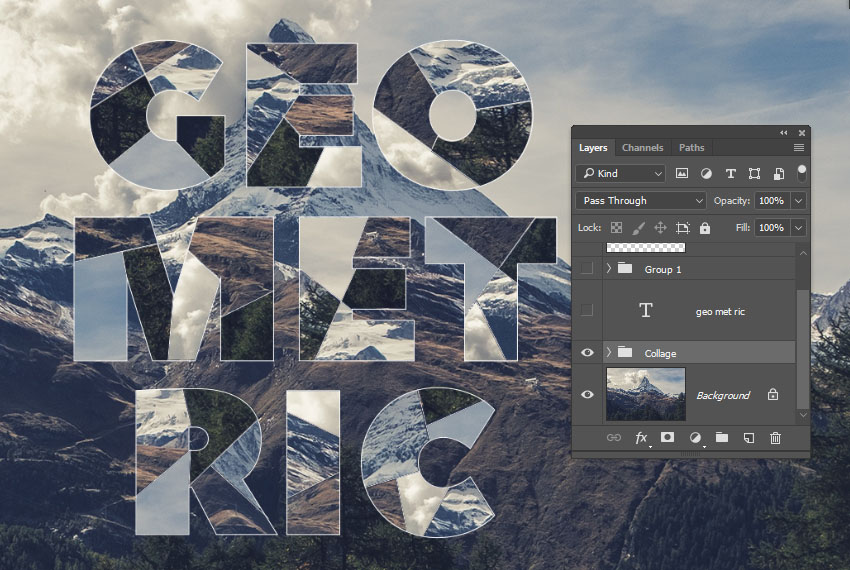Add a layer mask
850x570 pixels.
667,438
